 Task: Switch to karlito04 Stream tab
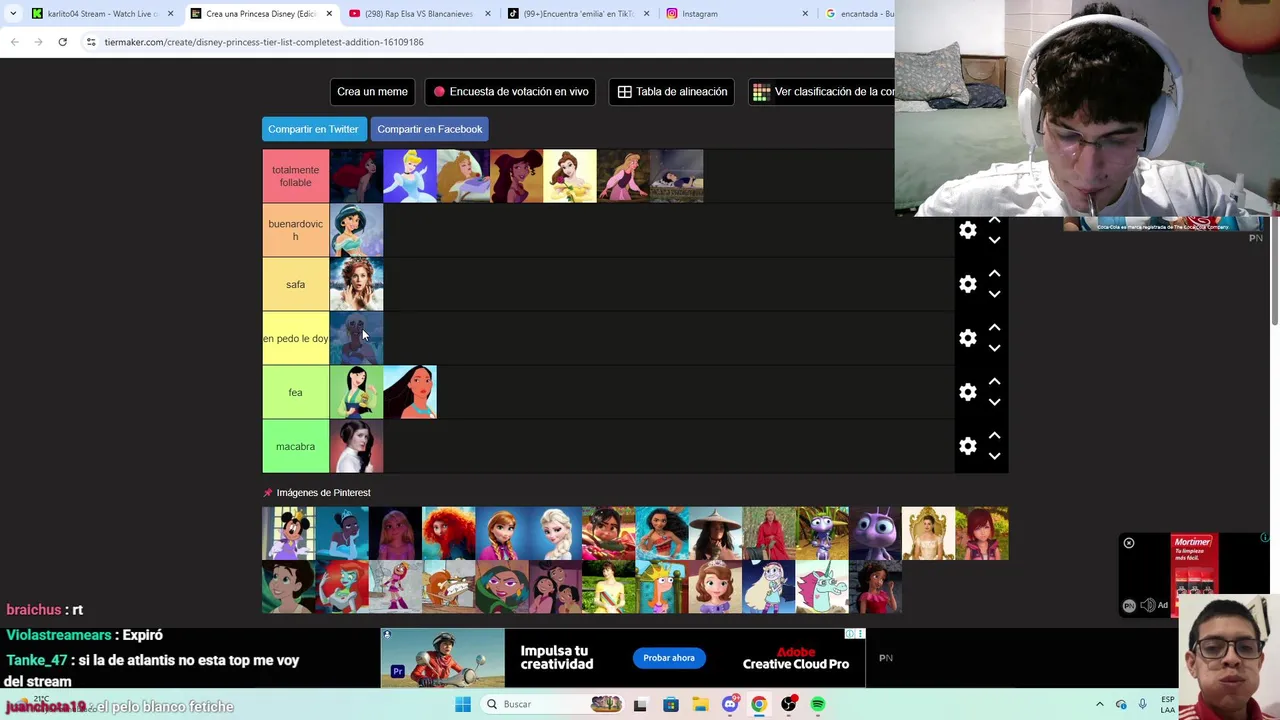100,14
